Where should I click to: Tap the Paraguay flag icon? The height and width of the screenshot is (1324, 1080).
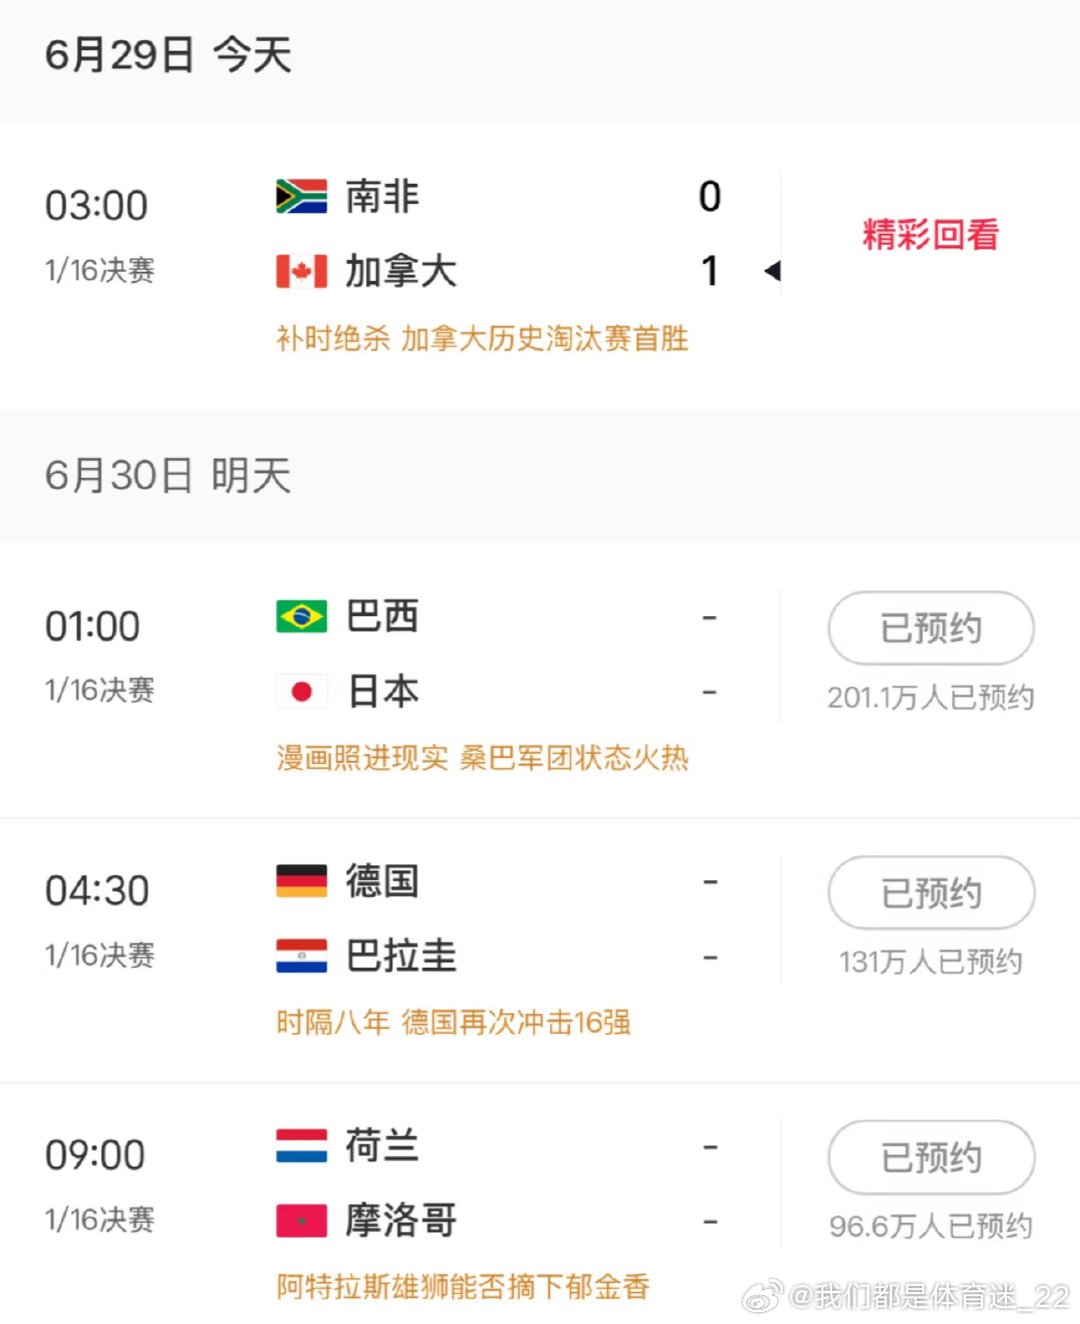click(301, 956)
